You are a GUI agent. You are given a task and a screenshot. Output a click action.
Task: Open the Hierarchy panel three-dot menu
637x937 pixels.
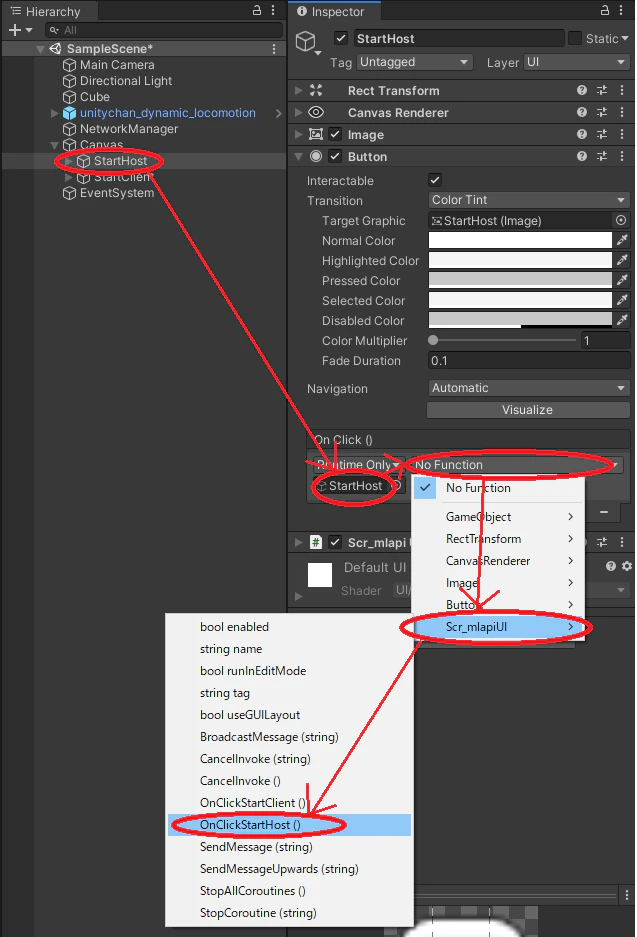[273, 10]
